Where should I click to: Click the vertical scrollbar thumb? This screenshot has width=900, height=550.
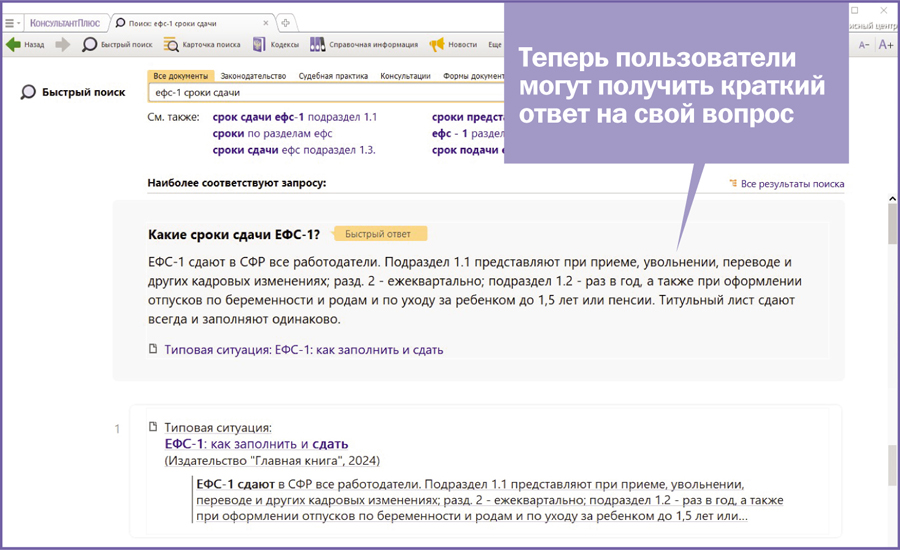(893, 224)
